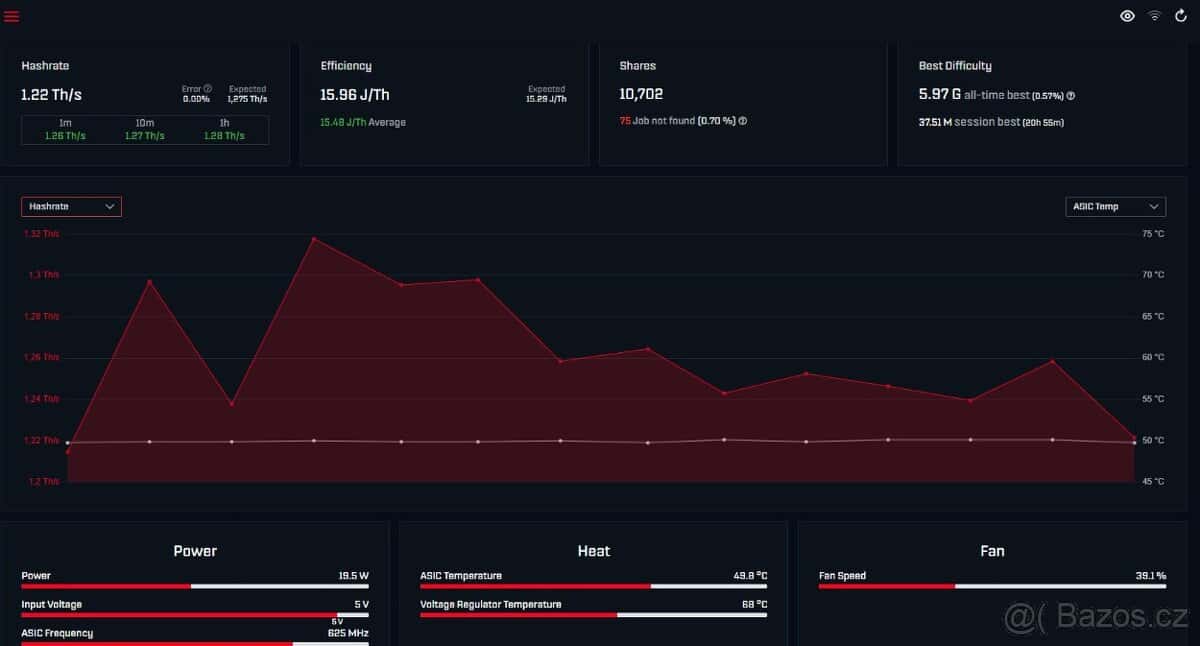Image resolution: width=1200 pixels, height=646 pixels.
Task: Click the Fan Speed progress bar
Action: (991, 586)
